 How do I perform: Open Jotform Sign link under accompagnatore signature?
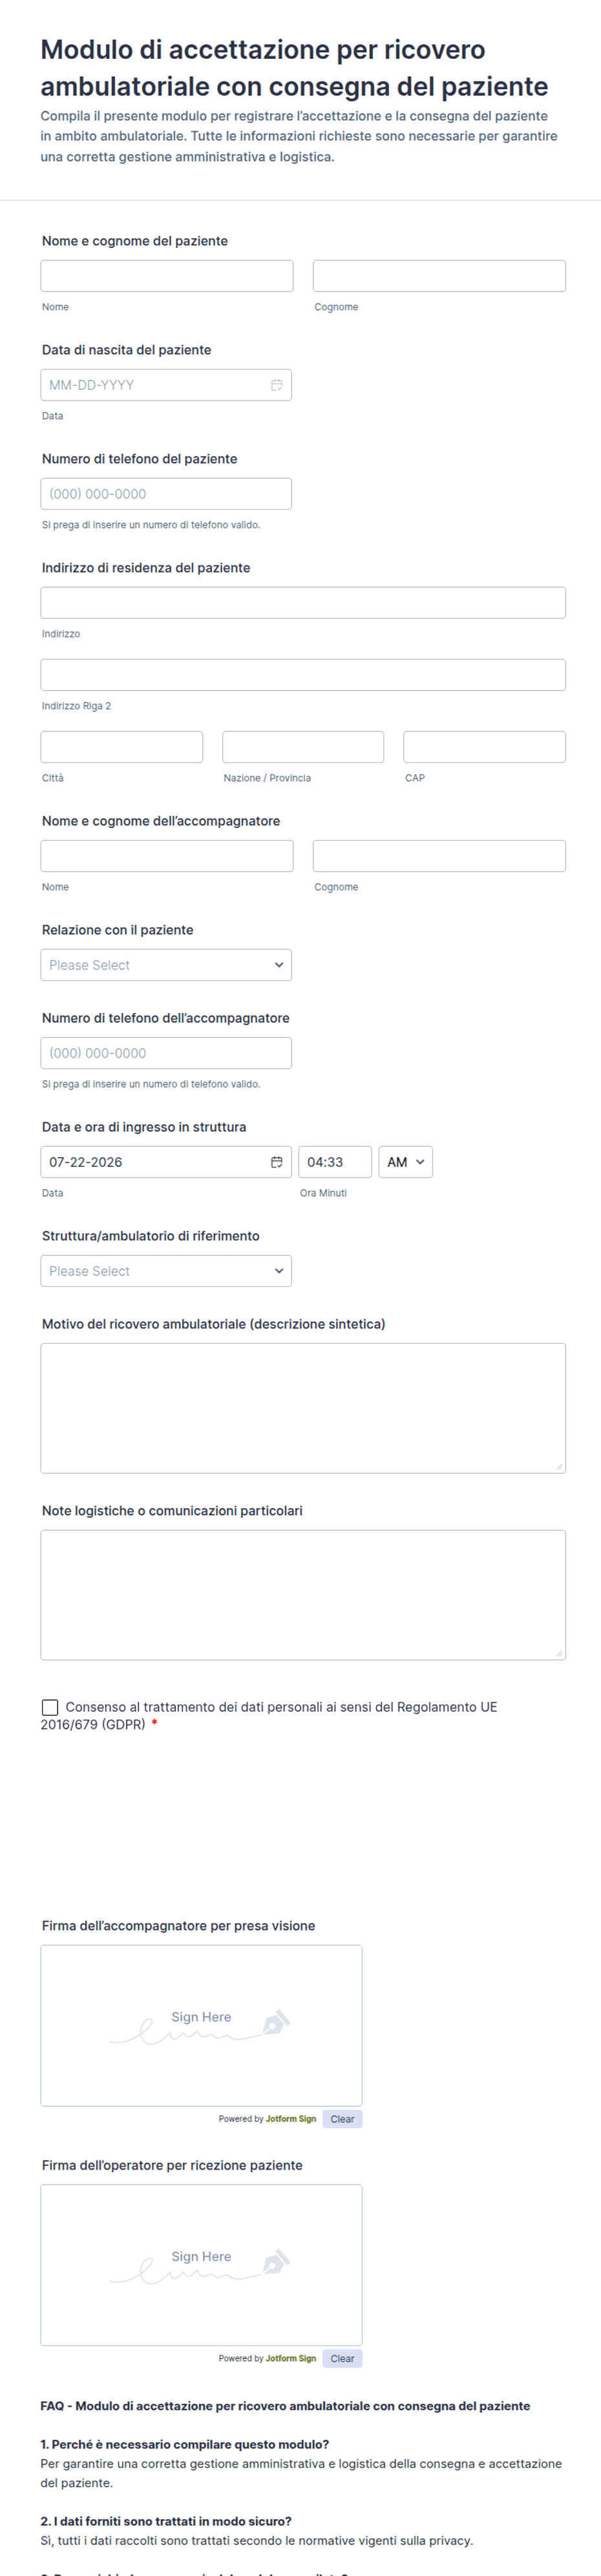291,2119
